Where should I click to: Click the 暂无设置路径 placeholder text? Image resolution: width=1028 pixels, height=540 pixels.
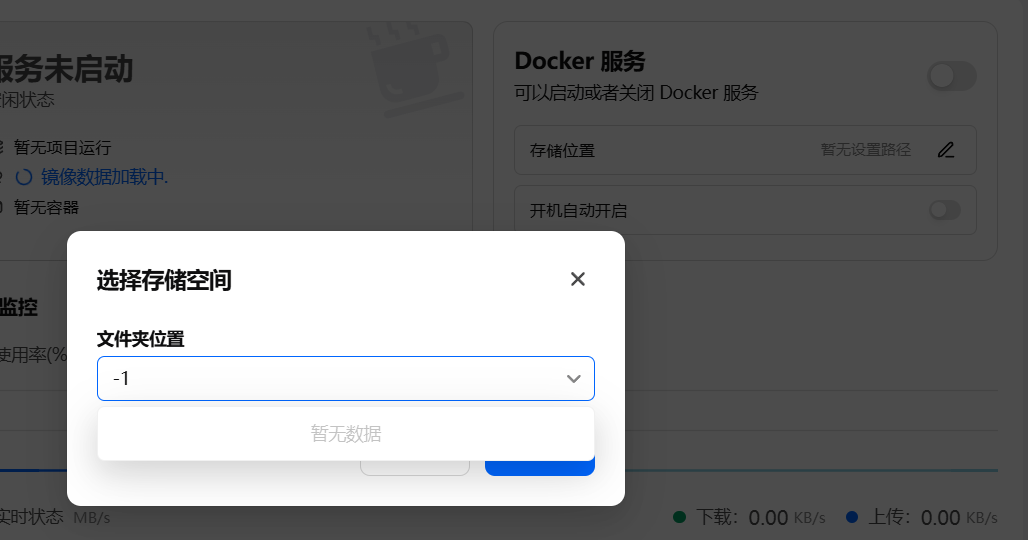[866, 150]
